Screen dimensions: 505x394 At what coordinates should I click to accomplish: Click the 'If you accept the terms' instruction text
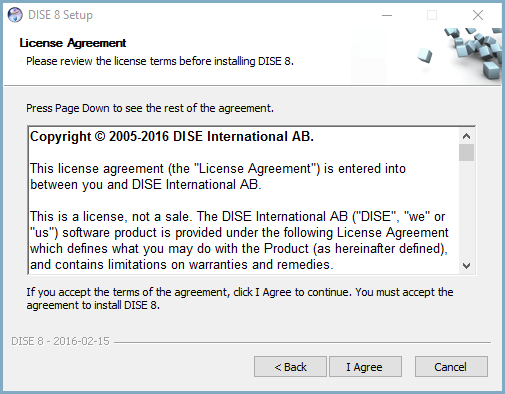(240, 299)
